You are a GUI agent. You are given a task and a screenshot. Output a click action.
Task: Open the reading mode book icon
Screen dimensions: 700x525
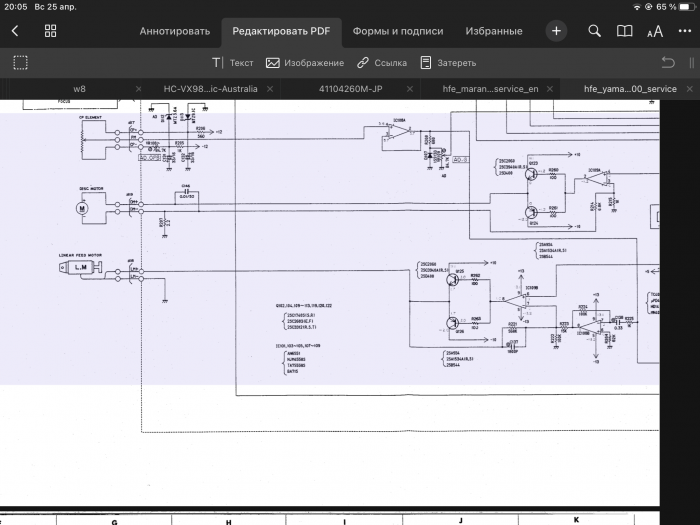pos(625,31)
